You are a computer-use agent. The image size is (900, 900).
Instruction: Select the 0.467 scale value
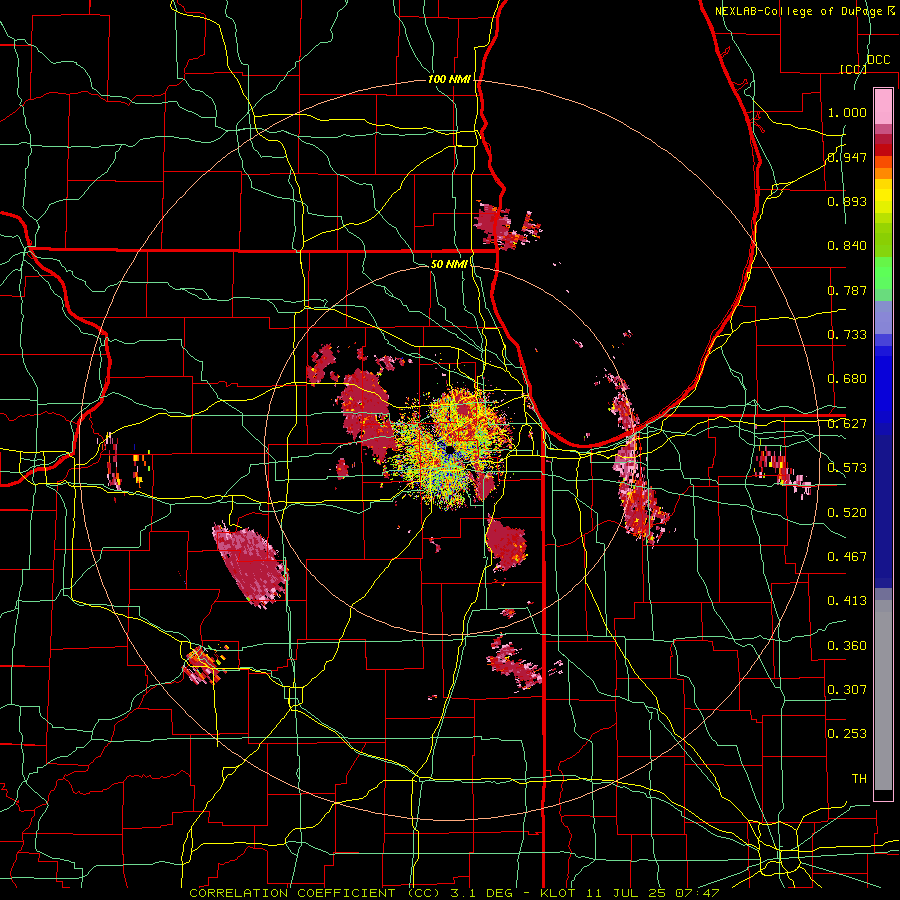coord(847,556)
